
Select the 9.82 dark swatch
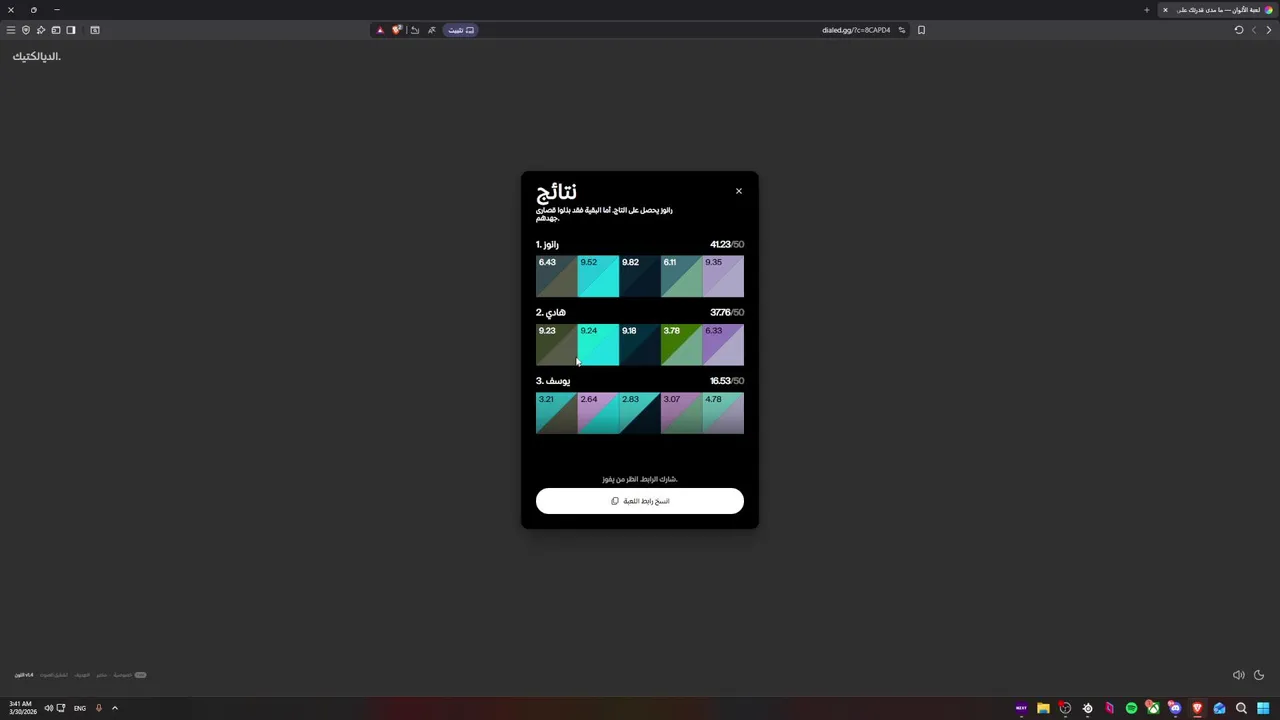click(x=640, y=276)
